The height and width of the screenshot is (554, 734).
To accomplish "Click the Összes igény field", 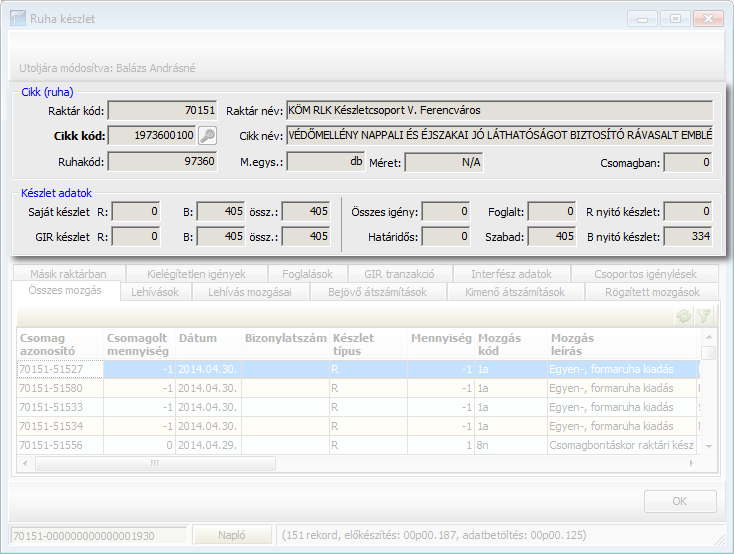I will [x=446, y=212].
